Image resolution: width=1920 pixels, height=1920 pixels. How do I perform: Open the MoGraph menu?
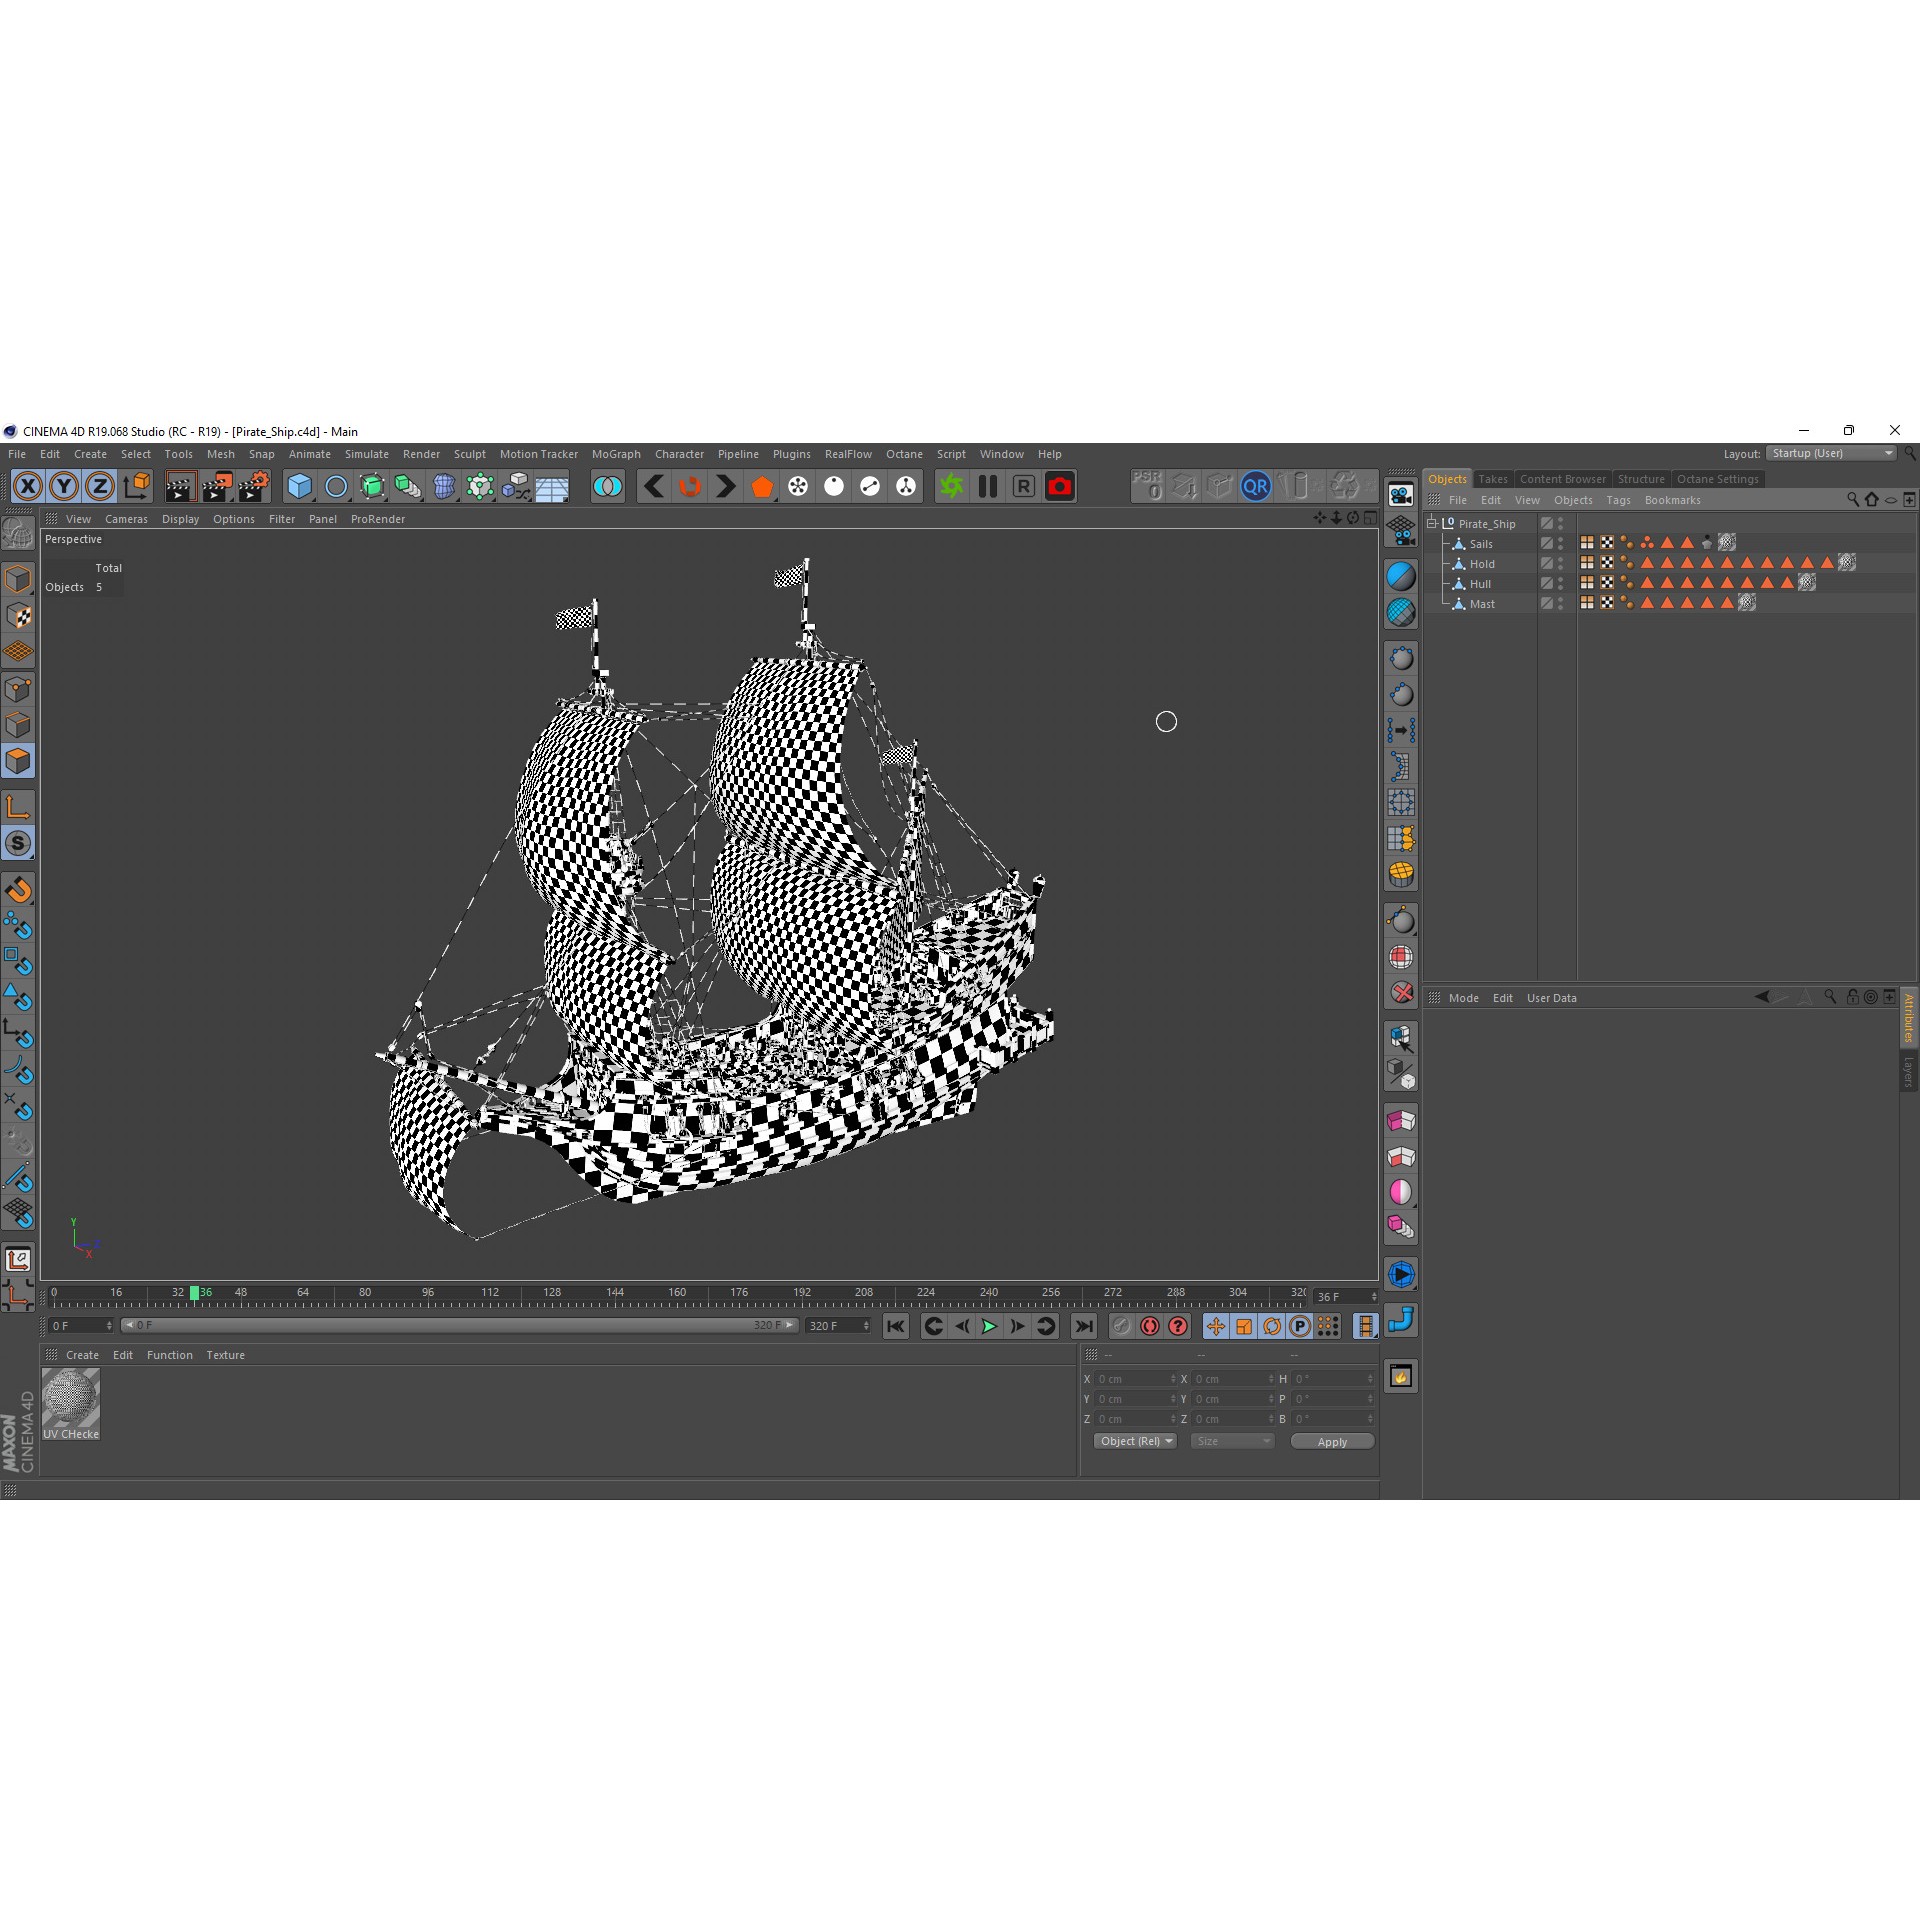[x=616, y=454]
